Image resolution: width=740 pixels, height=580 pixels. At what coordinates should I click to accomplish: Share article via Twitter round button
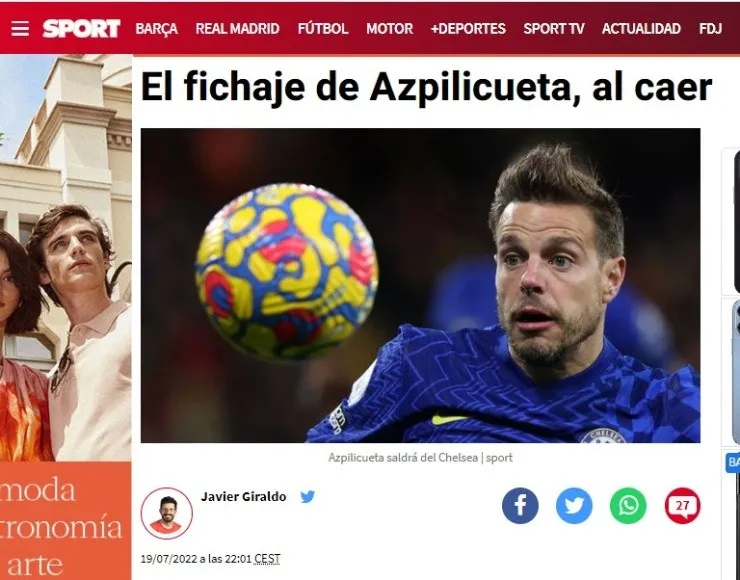(574, 506)
